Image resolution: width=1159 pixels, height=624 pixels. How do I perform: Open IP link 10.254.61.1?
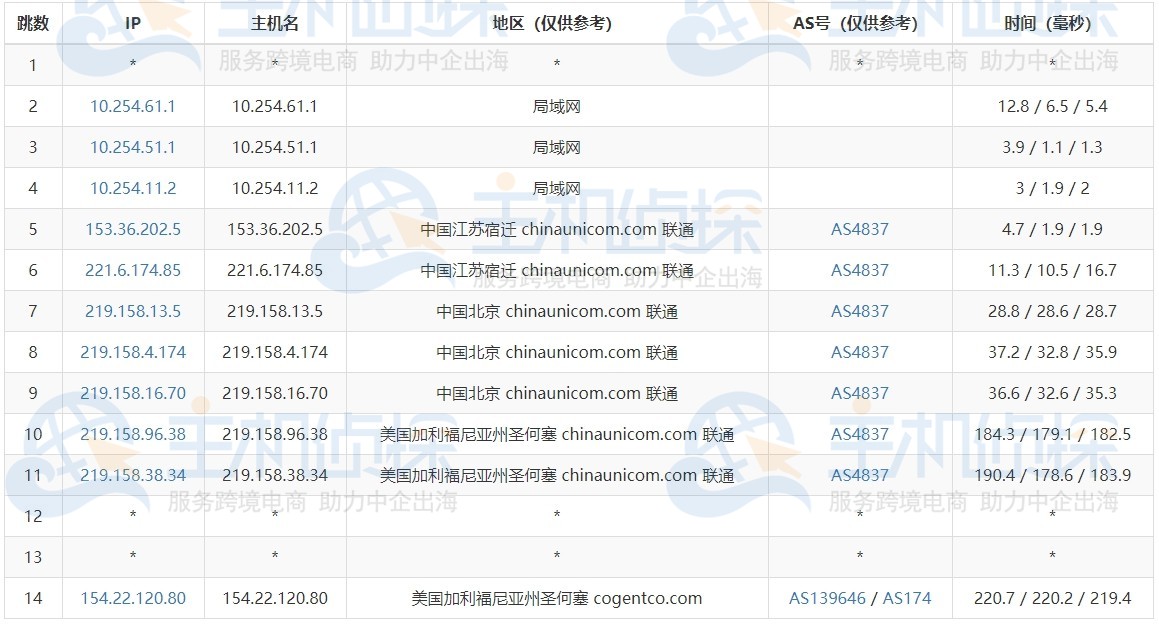pos(133,106)
